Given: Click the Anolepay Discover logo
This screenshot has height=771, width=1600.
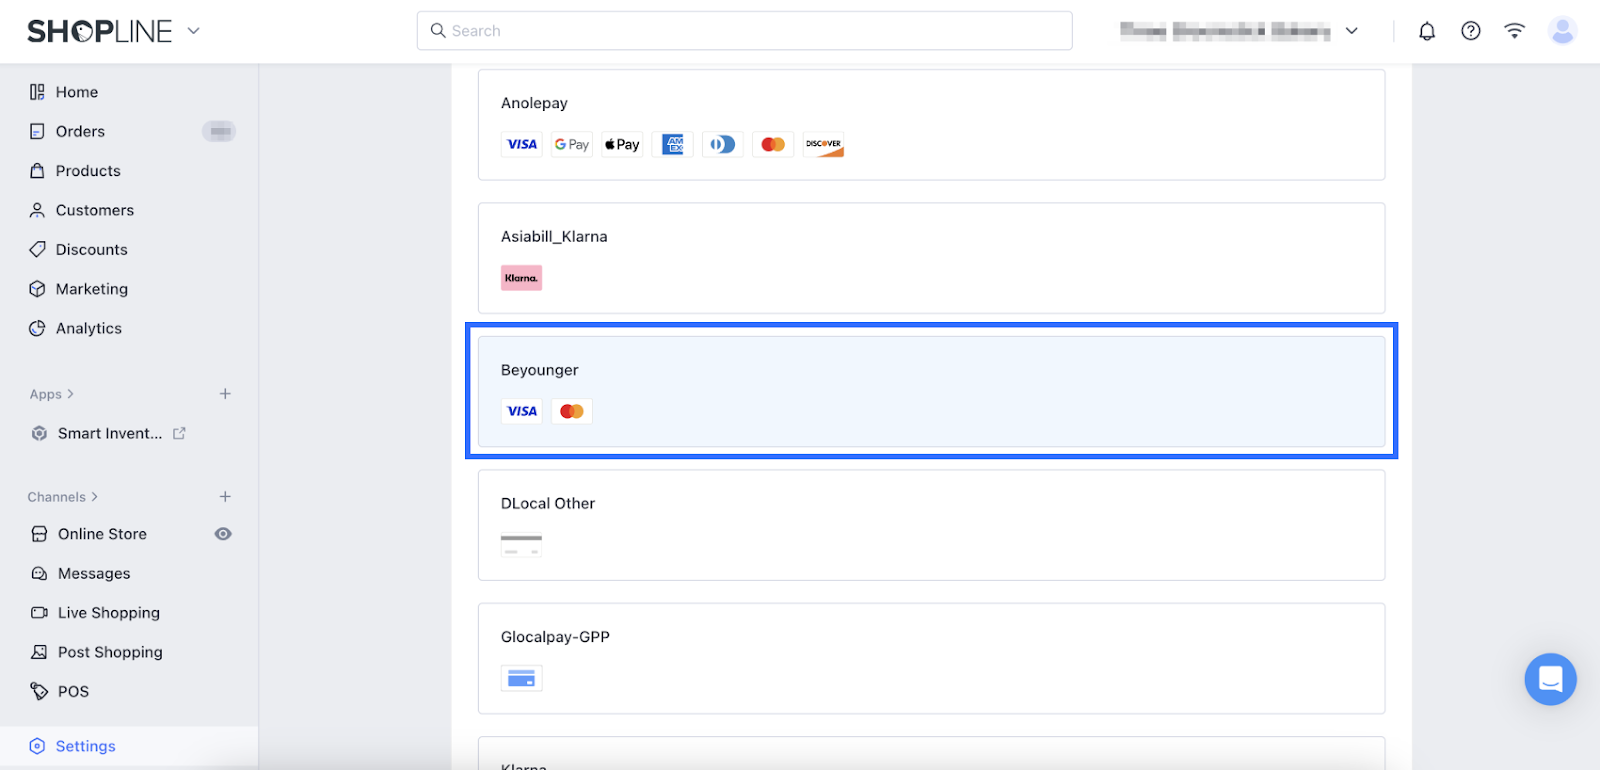Looking at the screenshot, I should [x=824, y=144].
